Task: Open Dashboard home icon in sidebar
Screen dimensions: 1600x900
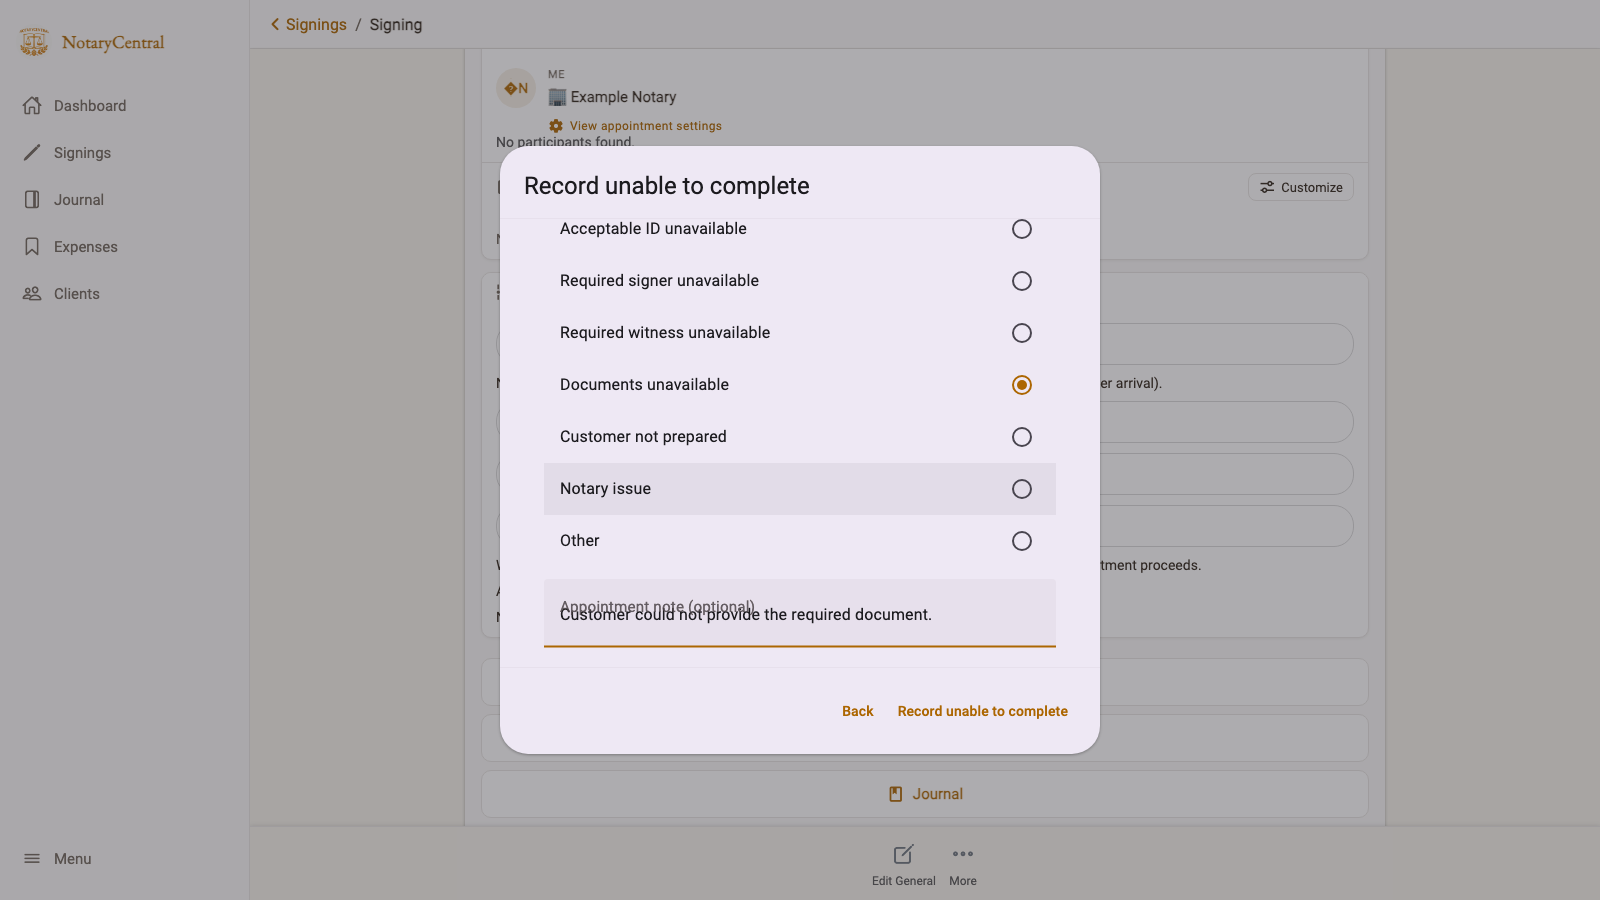Action: coord(32,106)
